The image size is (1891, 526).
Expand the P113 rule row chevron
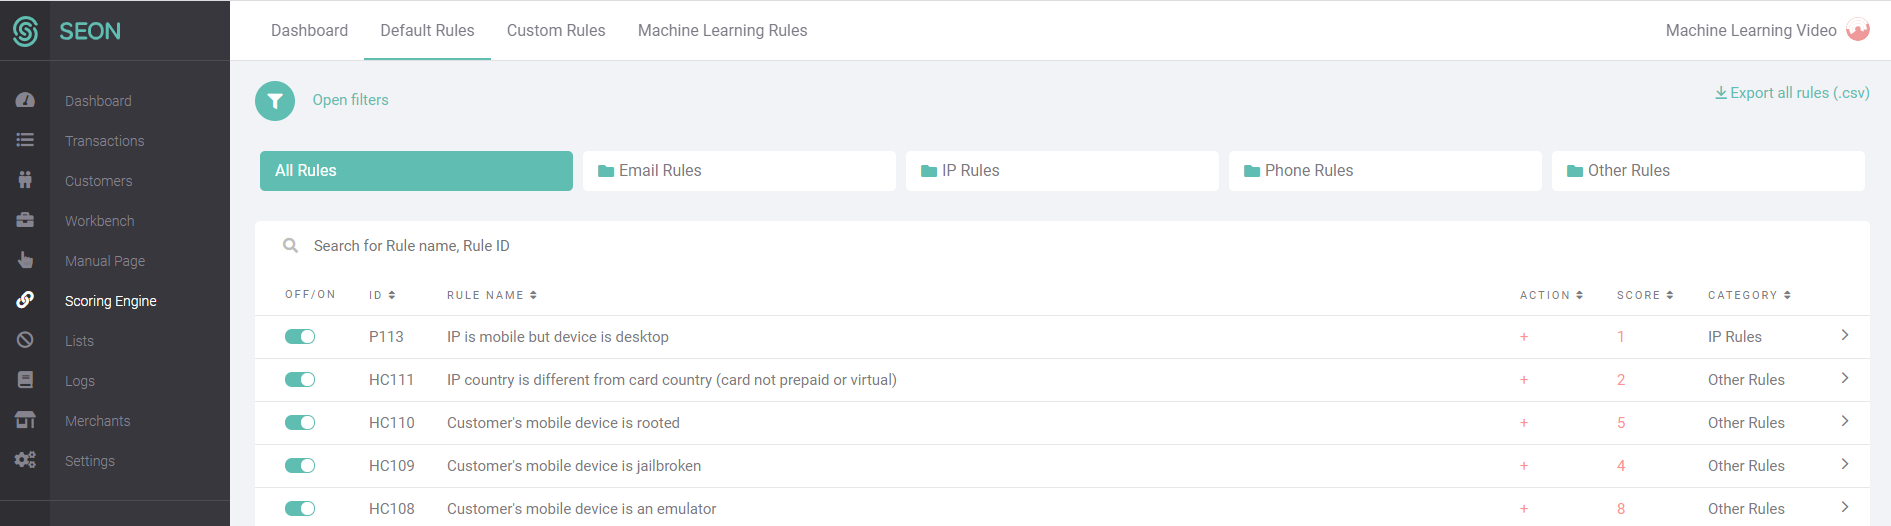pos(1845,335)
